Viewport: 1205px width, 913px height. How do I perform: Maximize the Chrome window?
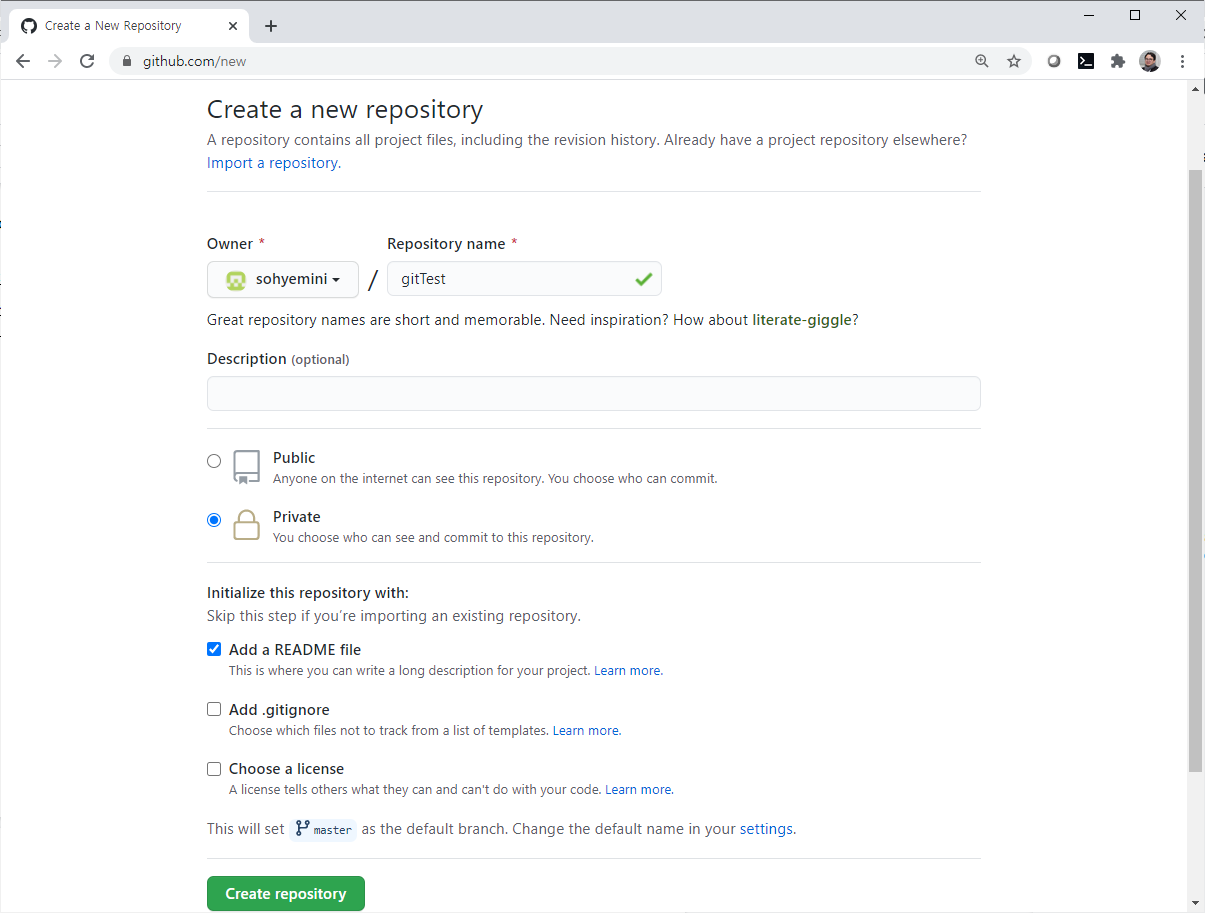coord(1135,15)
